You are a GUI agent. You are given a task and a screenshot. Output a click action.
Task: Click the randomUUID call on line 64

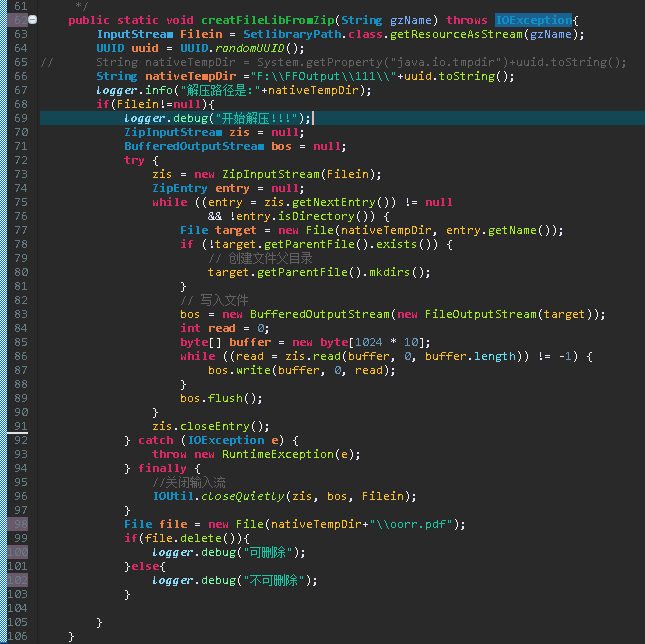250,48
